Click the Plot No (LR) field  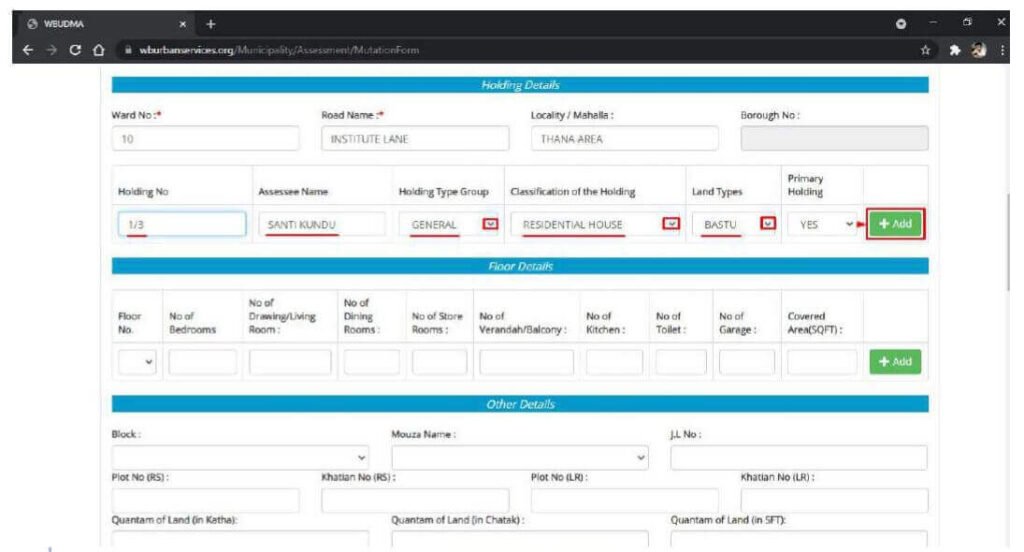pos(624,500)
